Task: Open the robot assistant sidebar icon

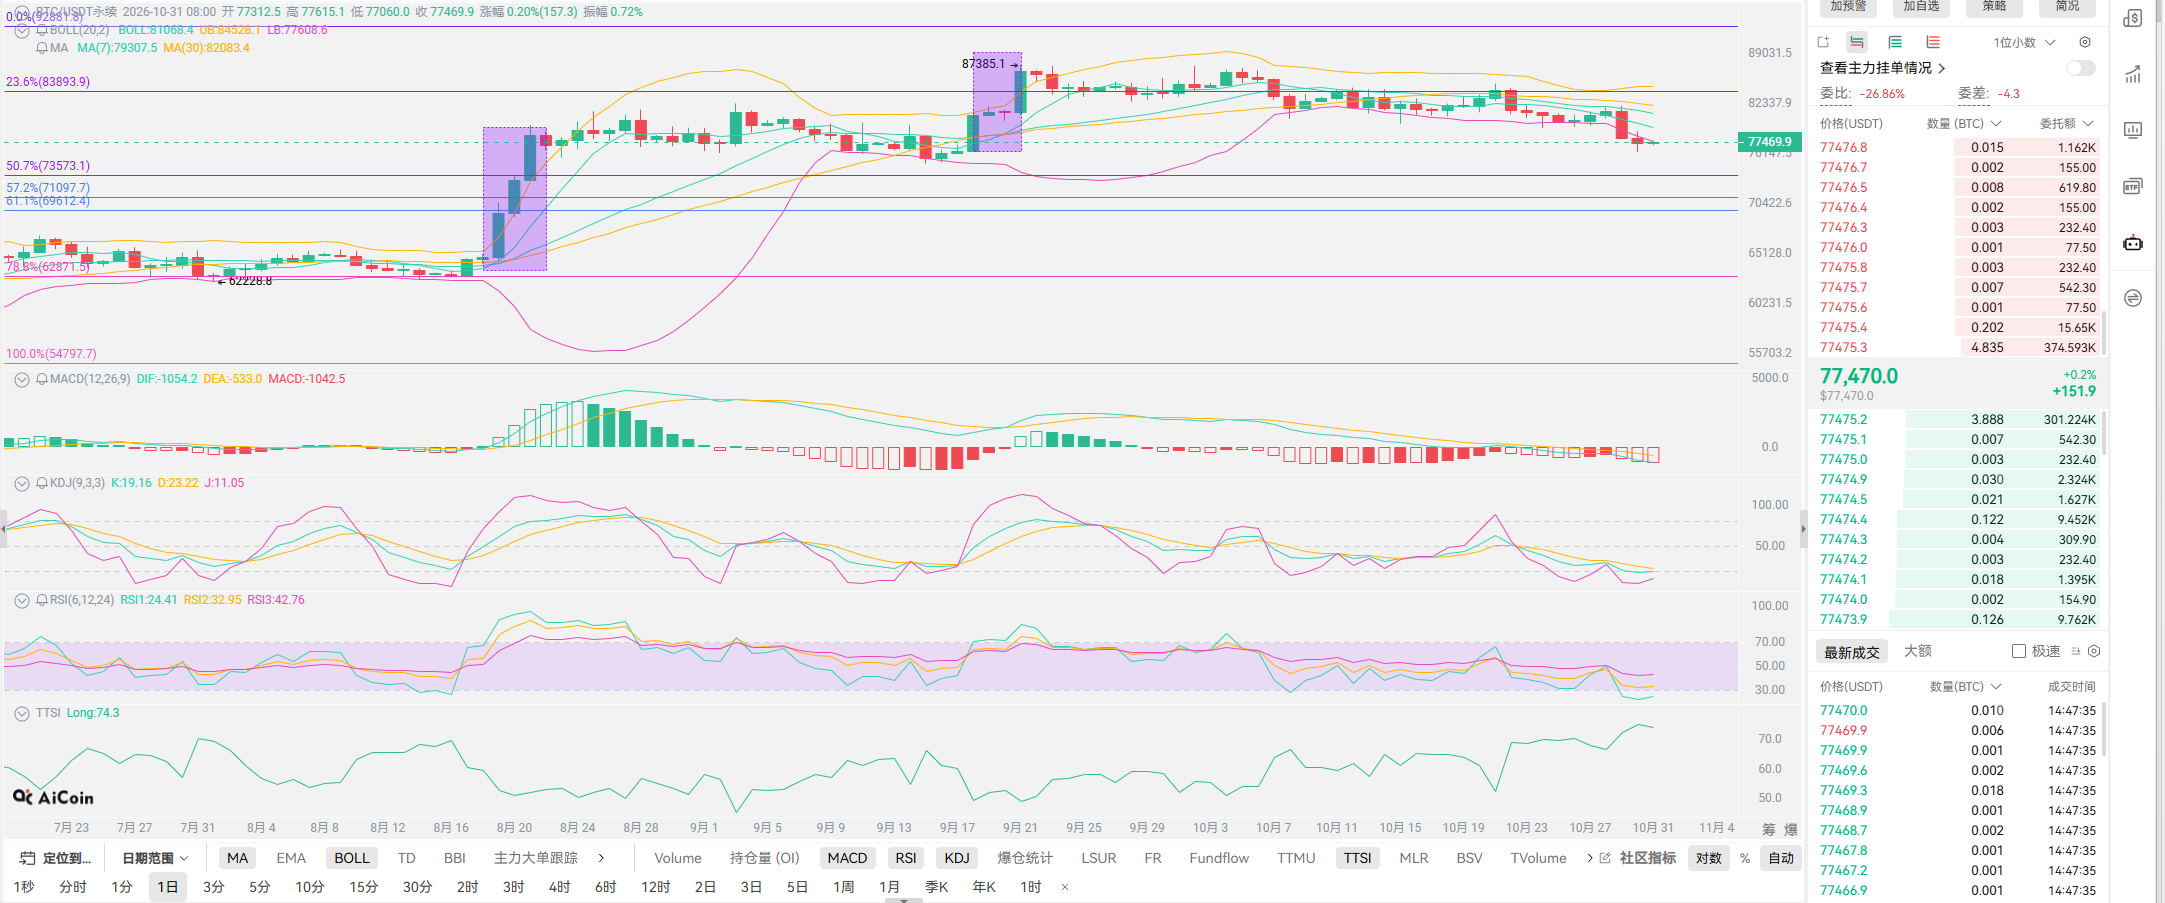Action: pyautogui.click(x=2132, y=243)
